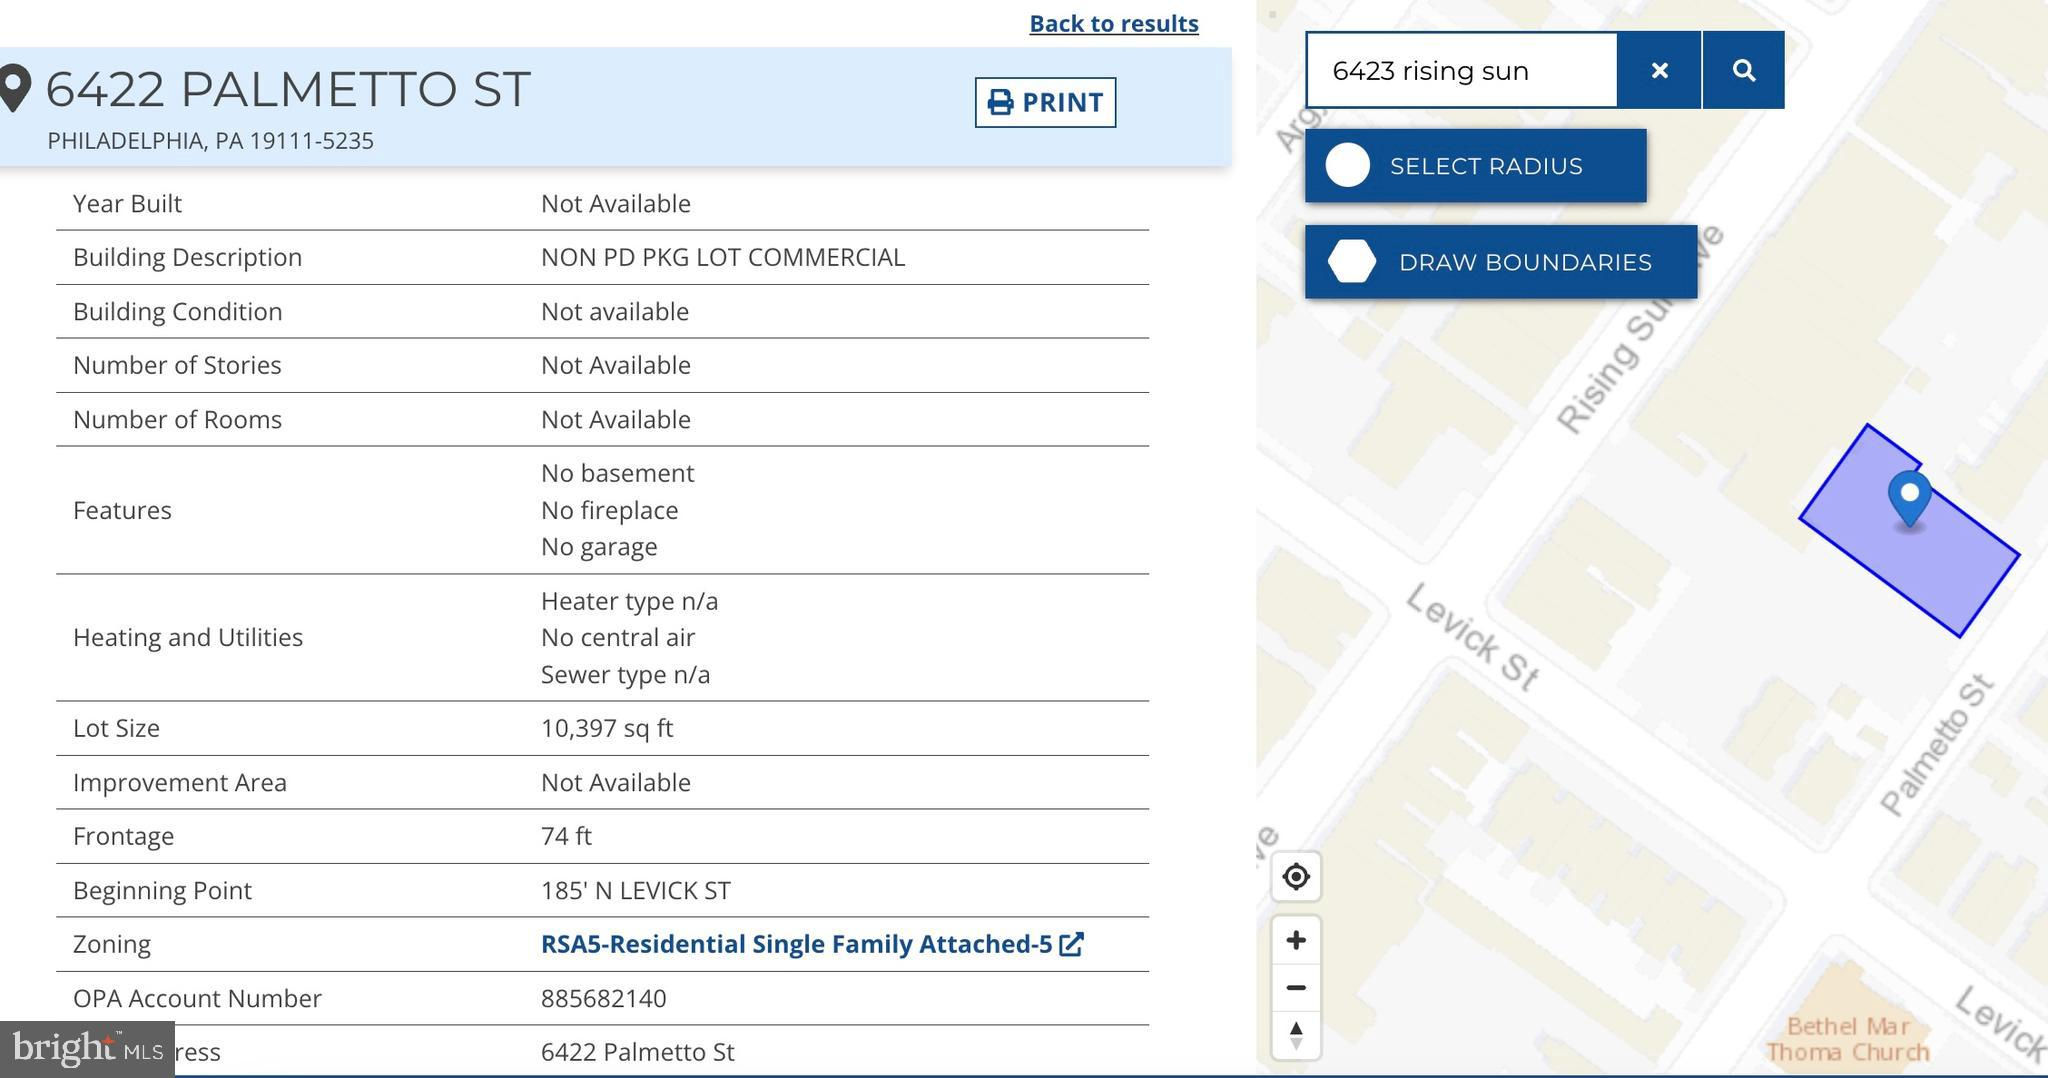Click the blue map pin marker
Viewport: 2048px width, 1078px height.
click(x=1909, y=496)
